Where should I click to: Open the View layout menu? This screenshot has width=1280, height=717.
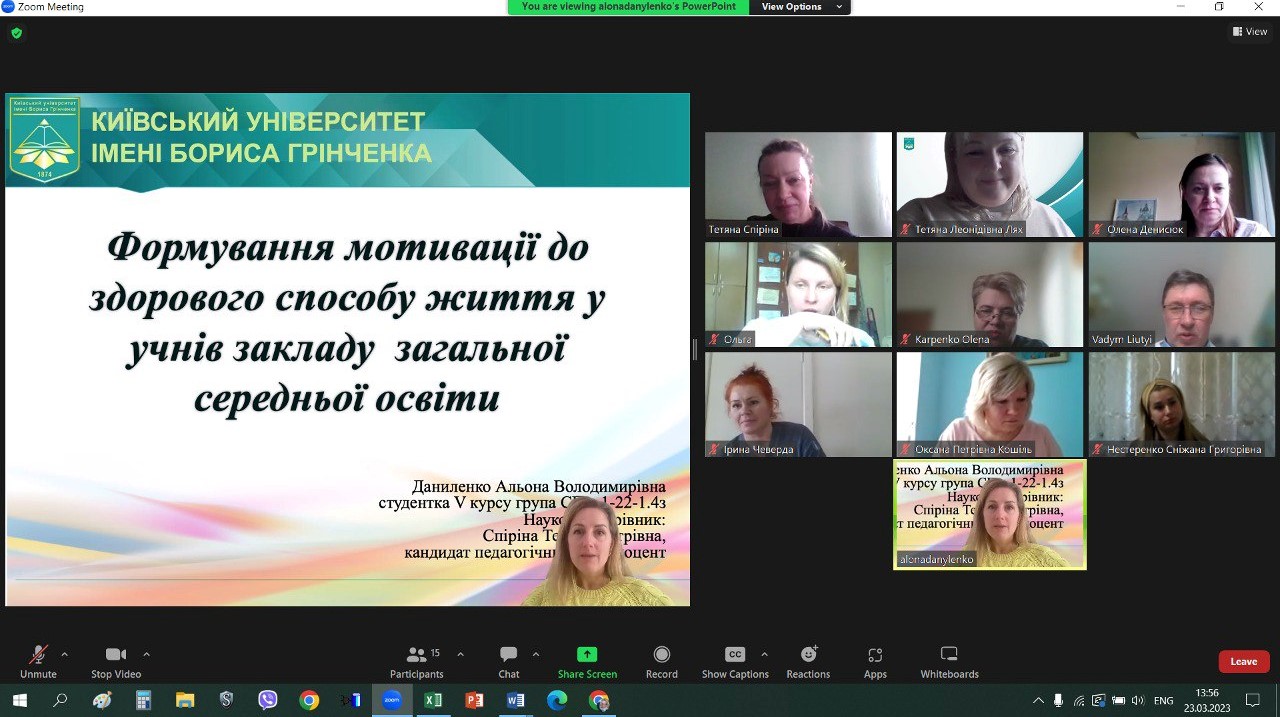point(1250,32)
